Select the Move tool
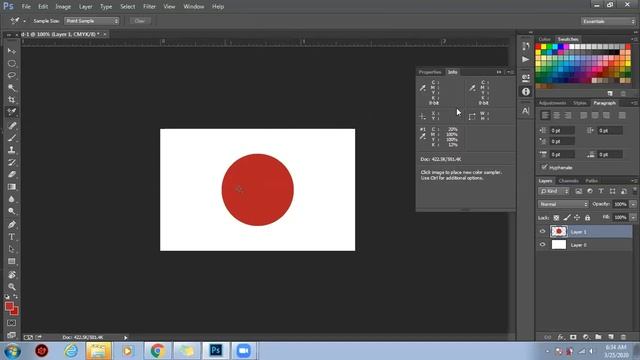Screen dimensions: 640x360 point(11,51)
